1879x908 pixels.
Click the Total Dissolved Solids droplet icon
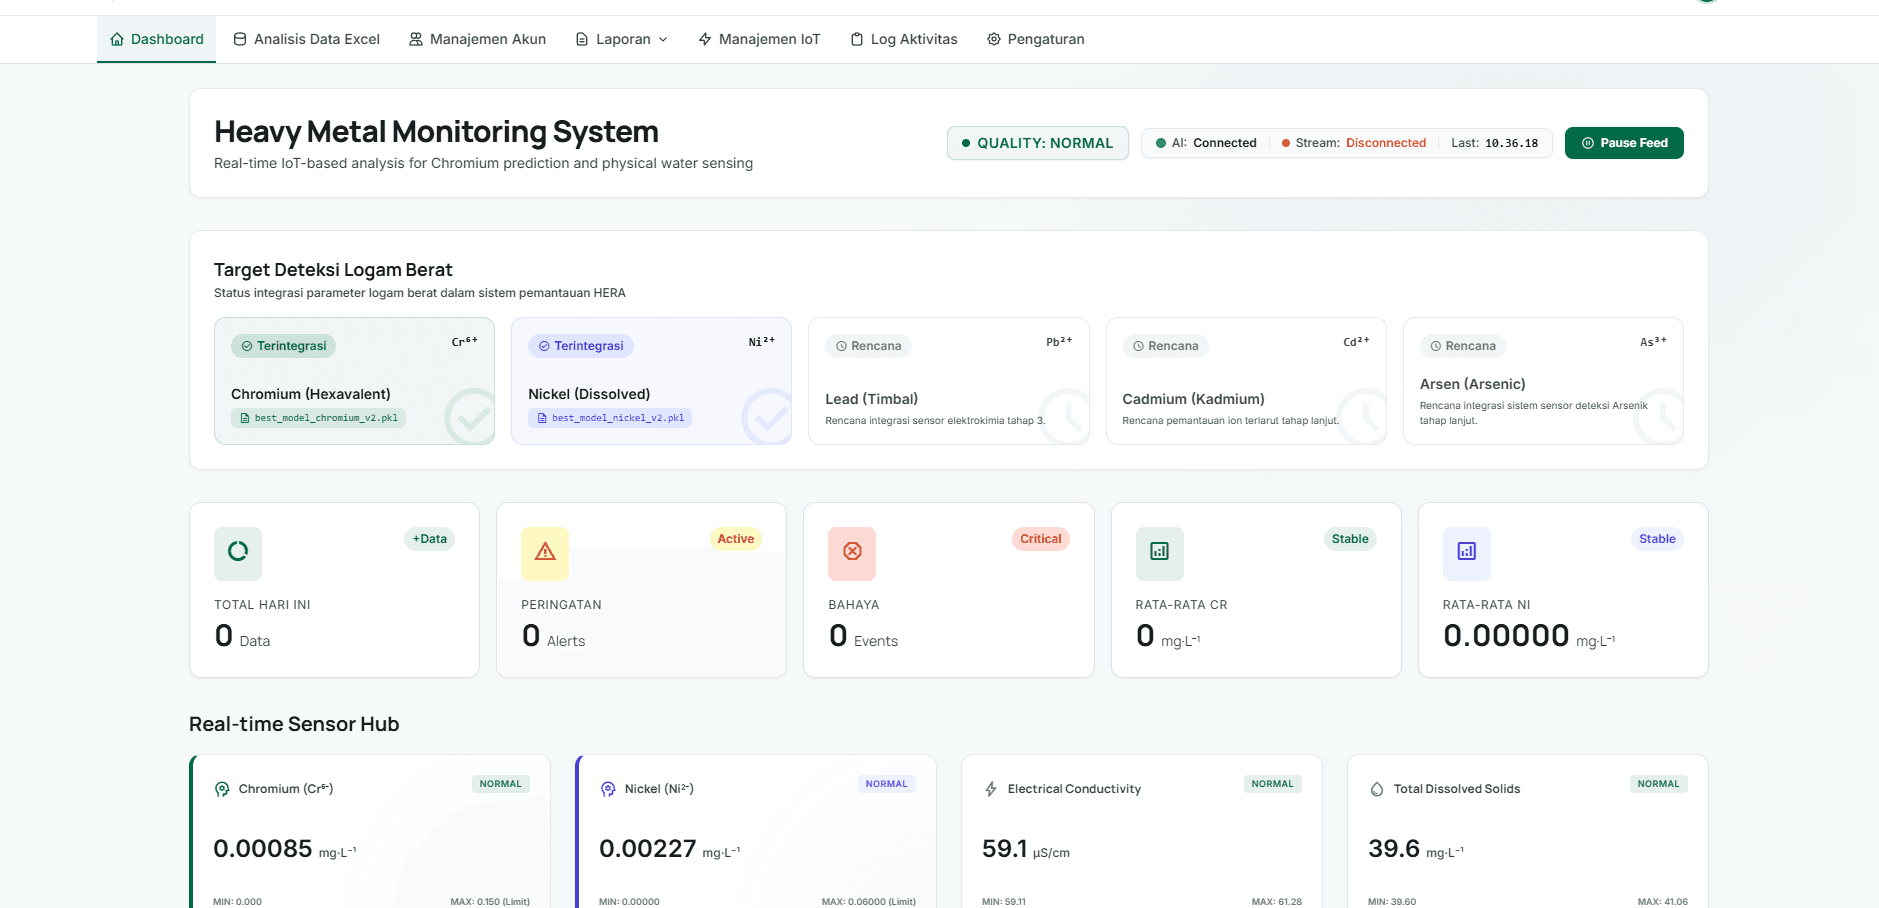tap(1377, 789)
